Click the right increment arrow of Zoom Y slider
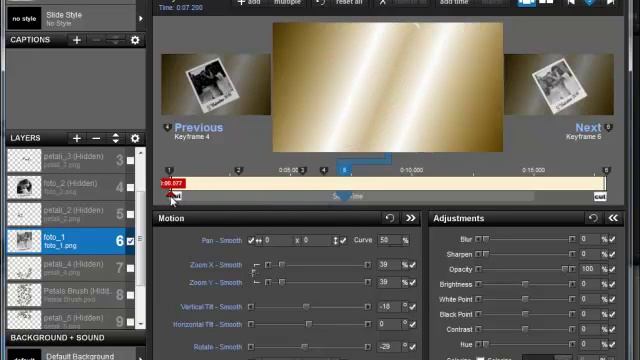 (368, 282)
